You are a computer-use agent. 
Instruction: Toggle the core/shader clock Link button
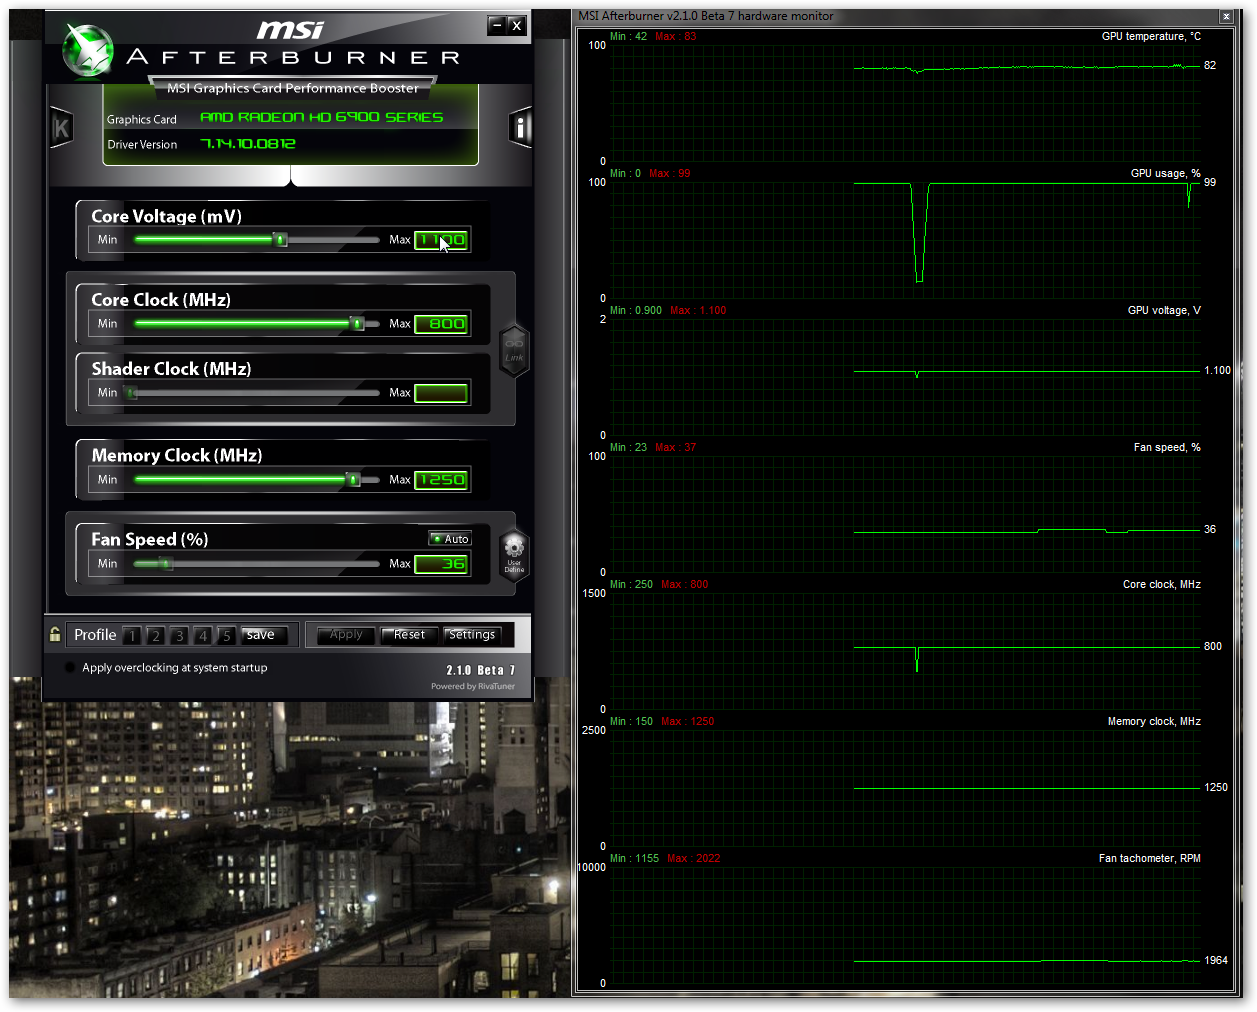click(x=514, y=350)
